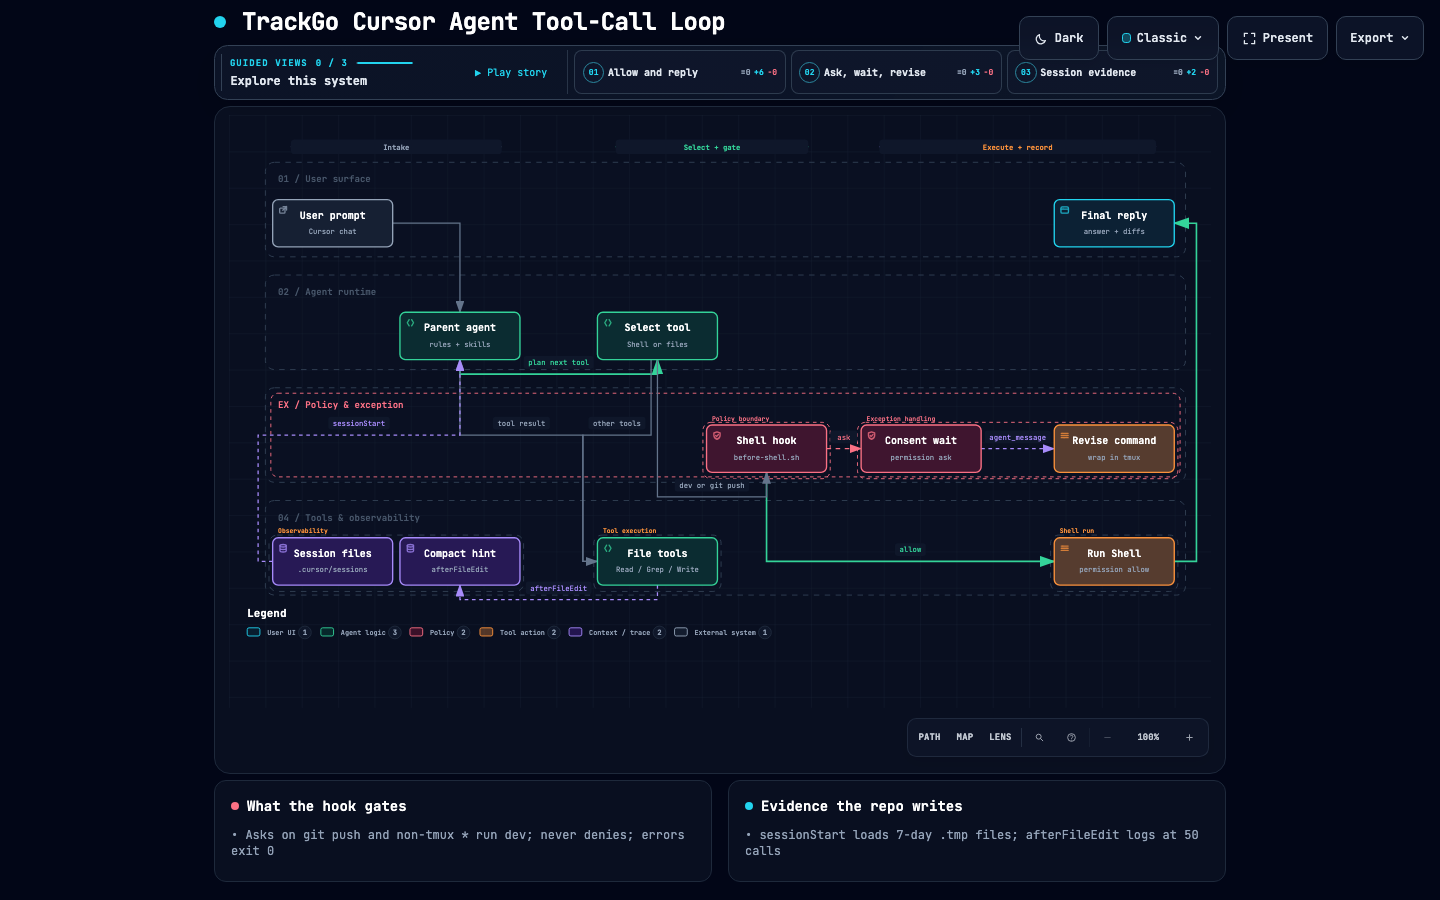
Task: Reset zoom via the 100% label
Action: (1148, 738)
